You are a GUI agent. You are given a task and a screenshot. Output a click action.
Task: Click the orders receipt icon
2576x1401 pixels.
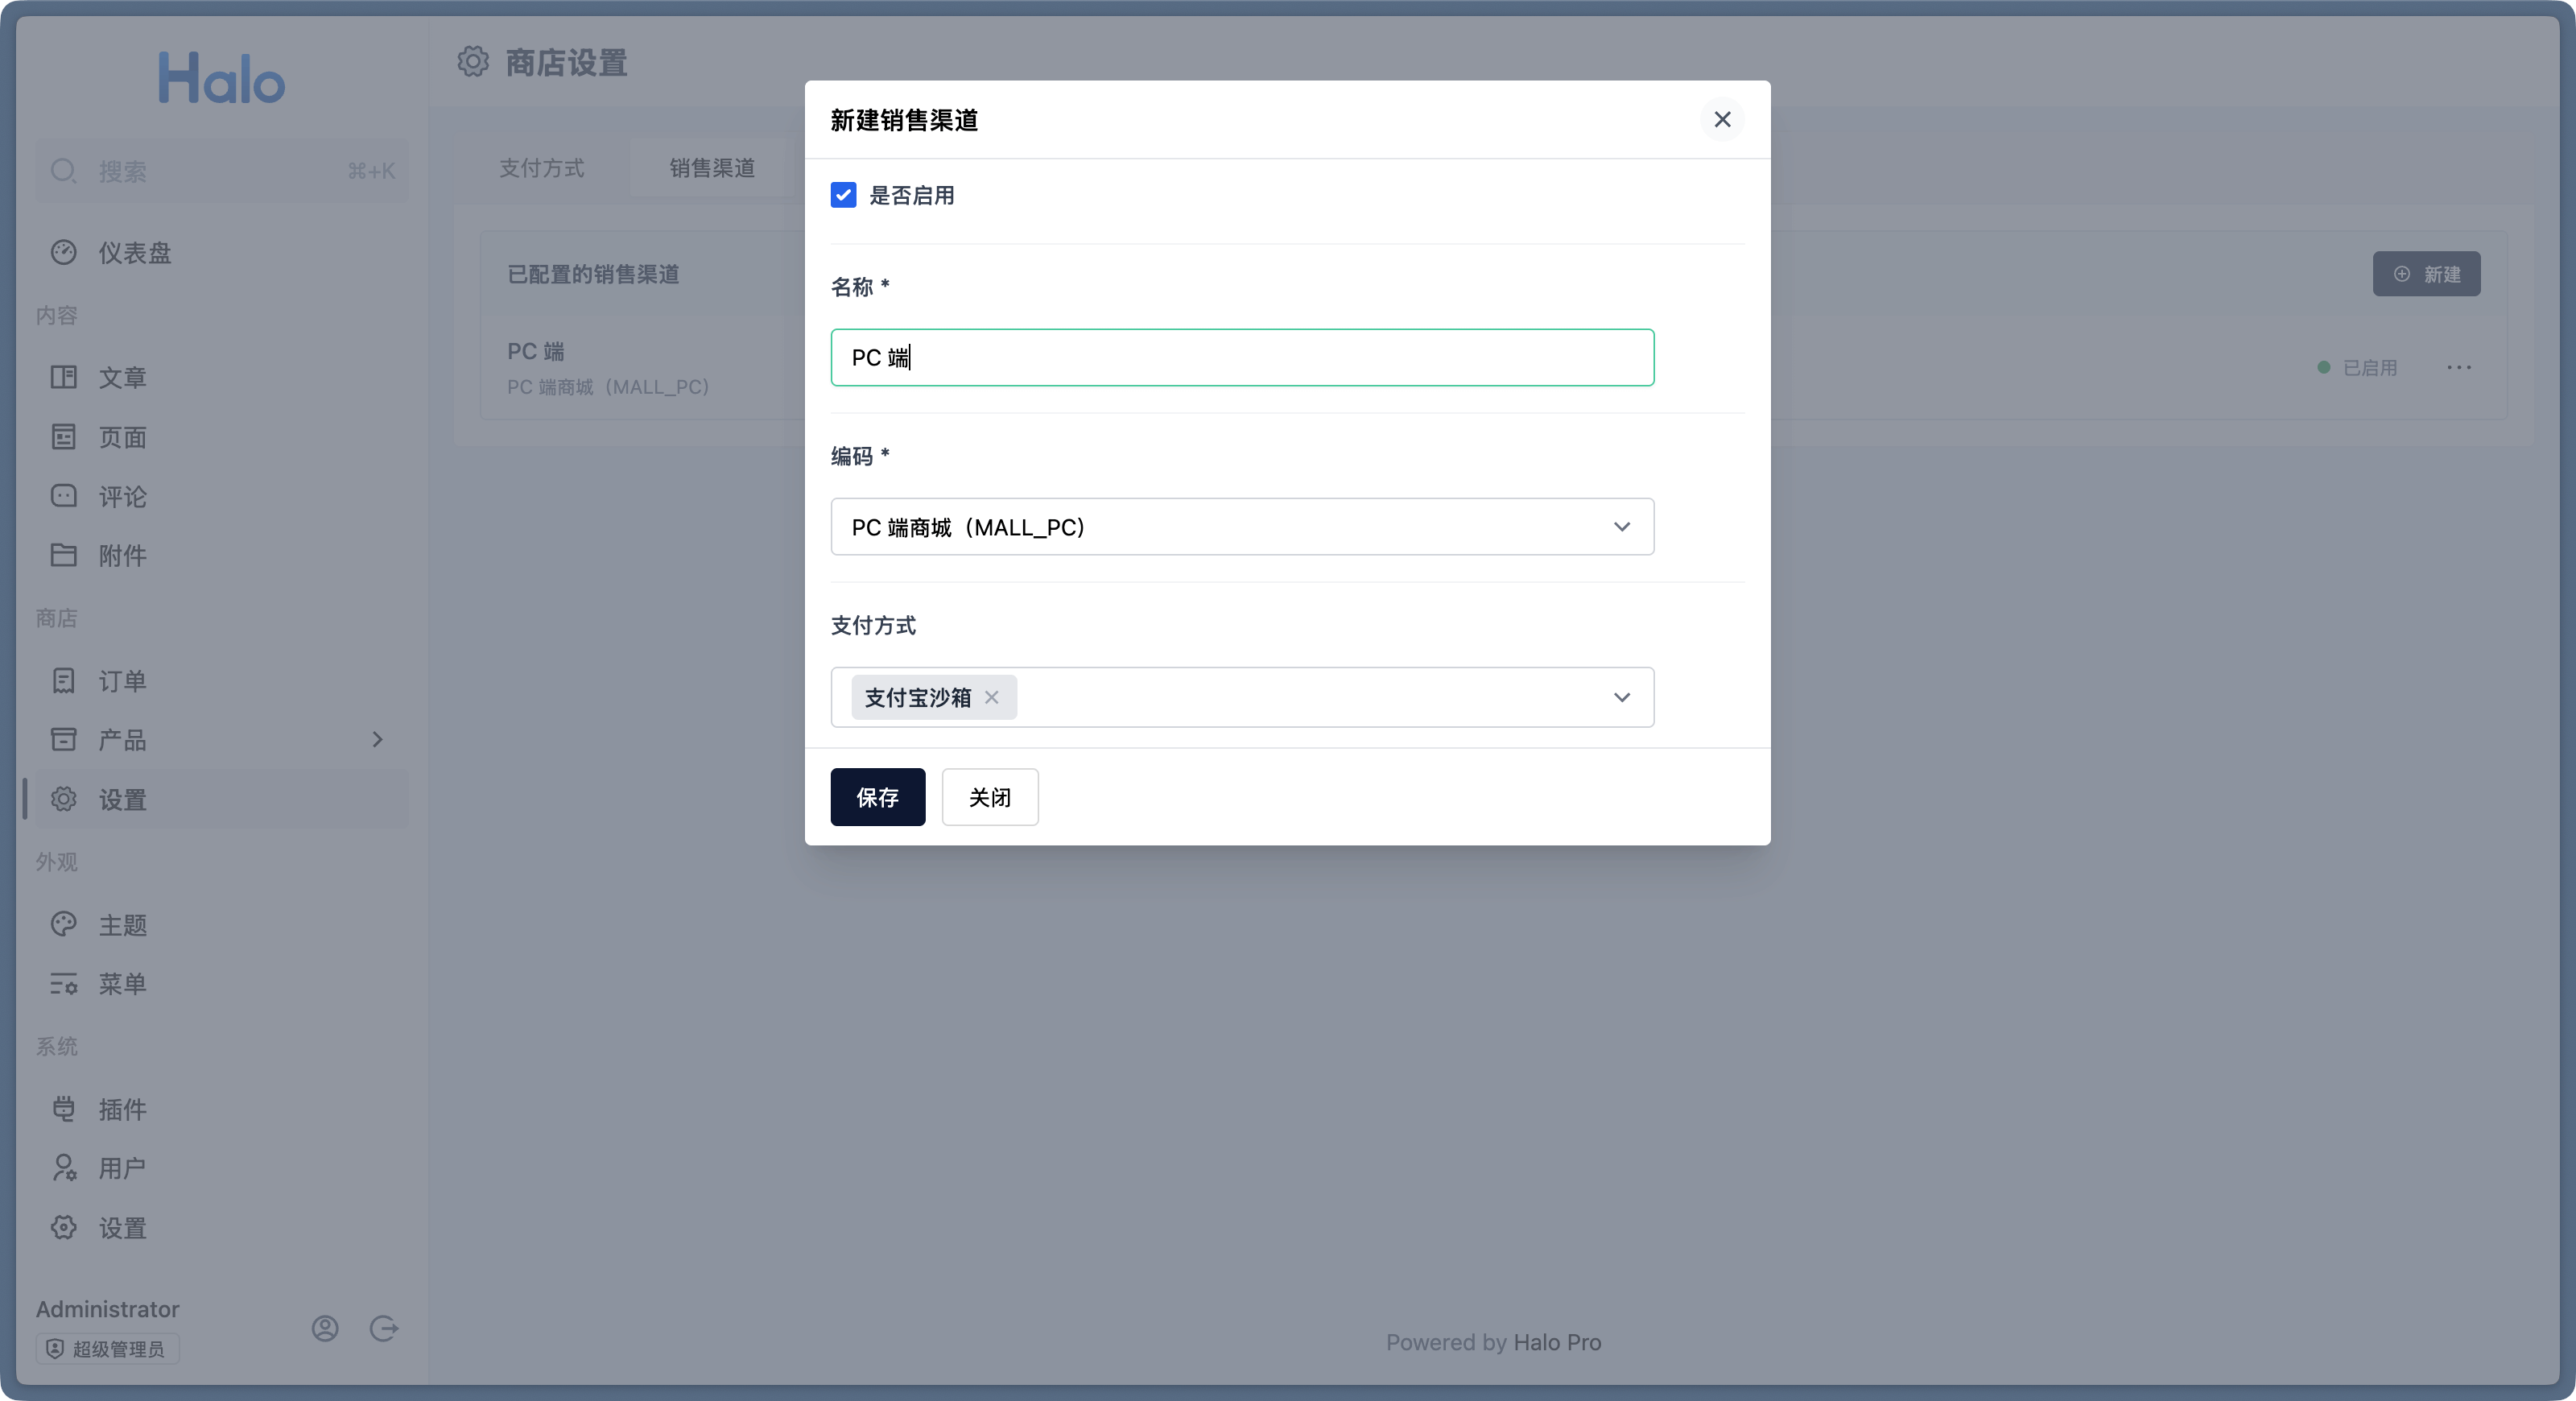(64, 681)
